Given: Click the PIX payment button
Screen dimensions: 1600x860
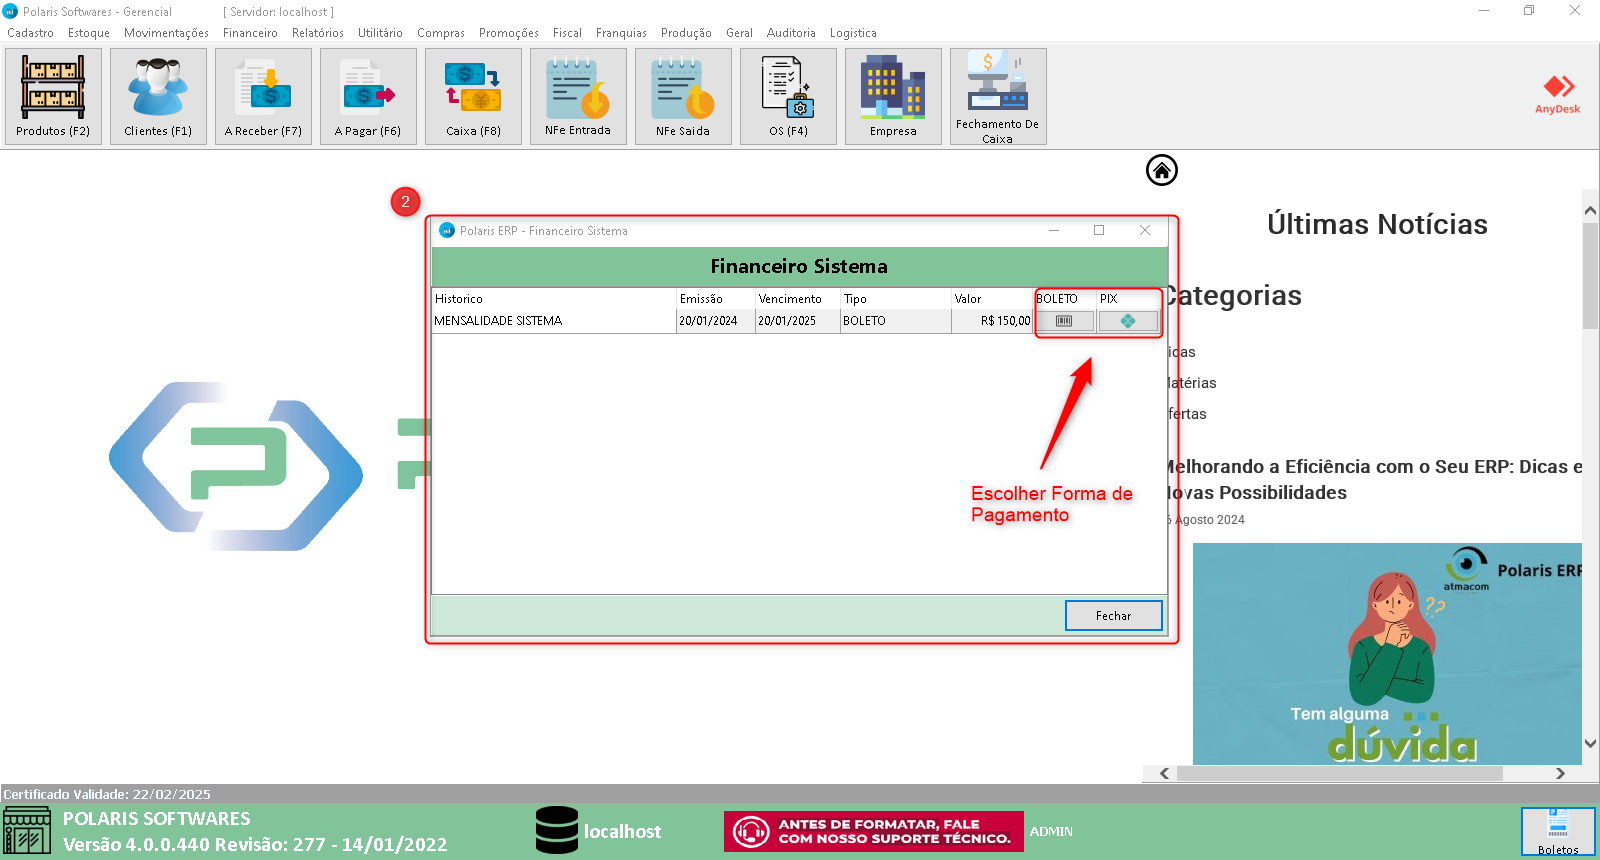Looking at the screenshot, I should tap(1128, 321).
